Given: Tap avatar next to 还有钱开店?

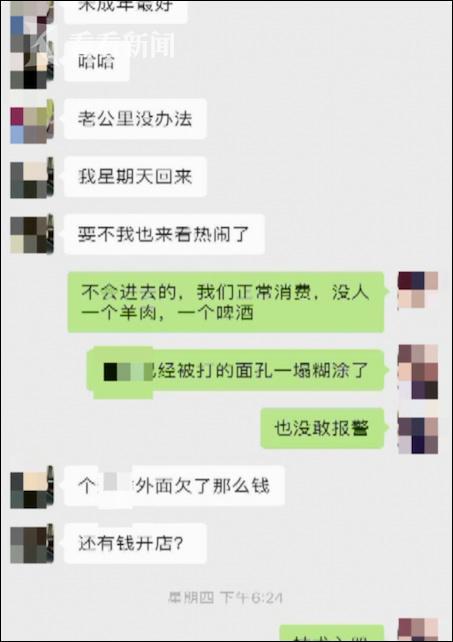Looking at the screenshot, I should (32, 544).
